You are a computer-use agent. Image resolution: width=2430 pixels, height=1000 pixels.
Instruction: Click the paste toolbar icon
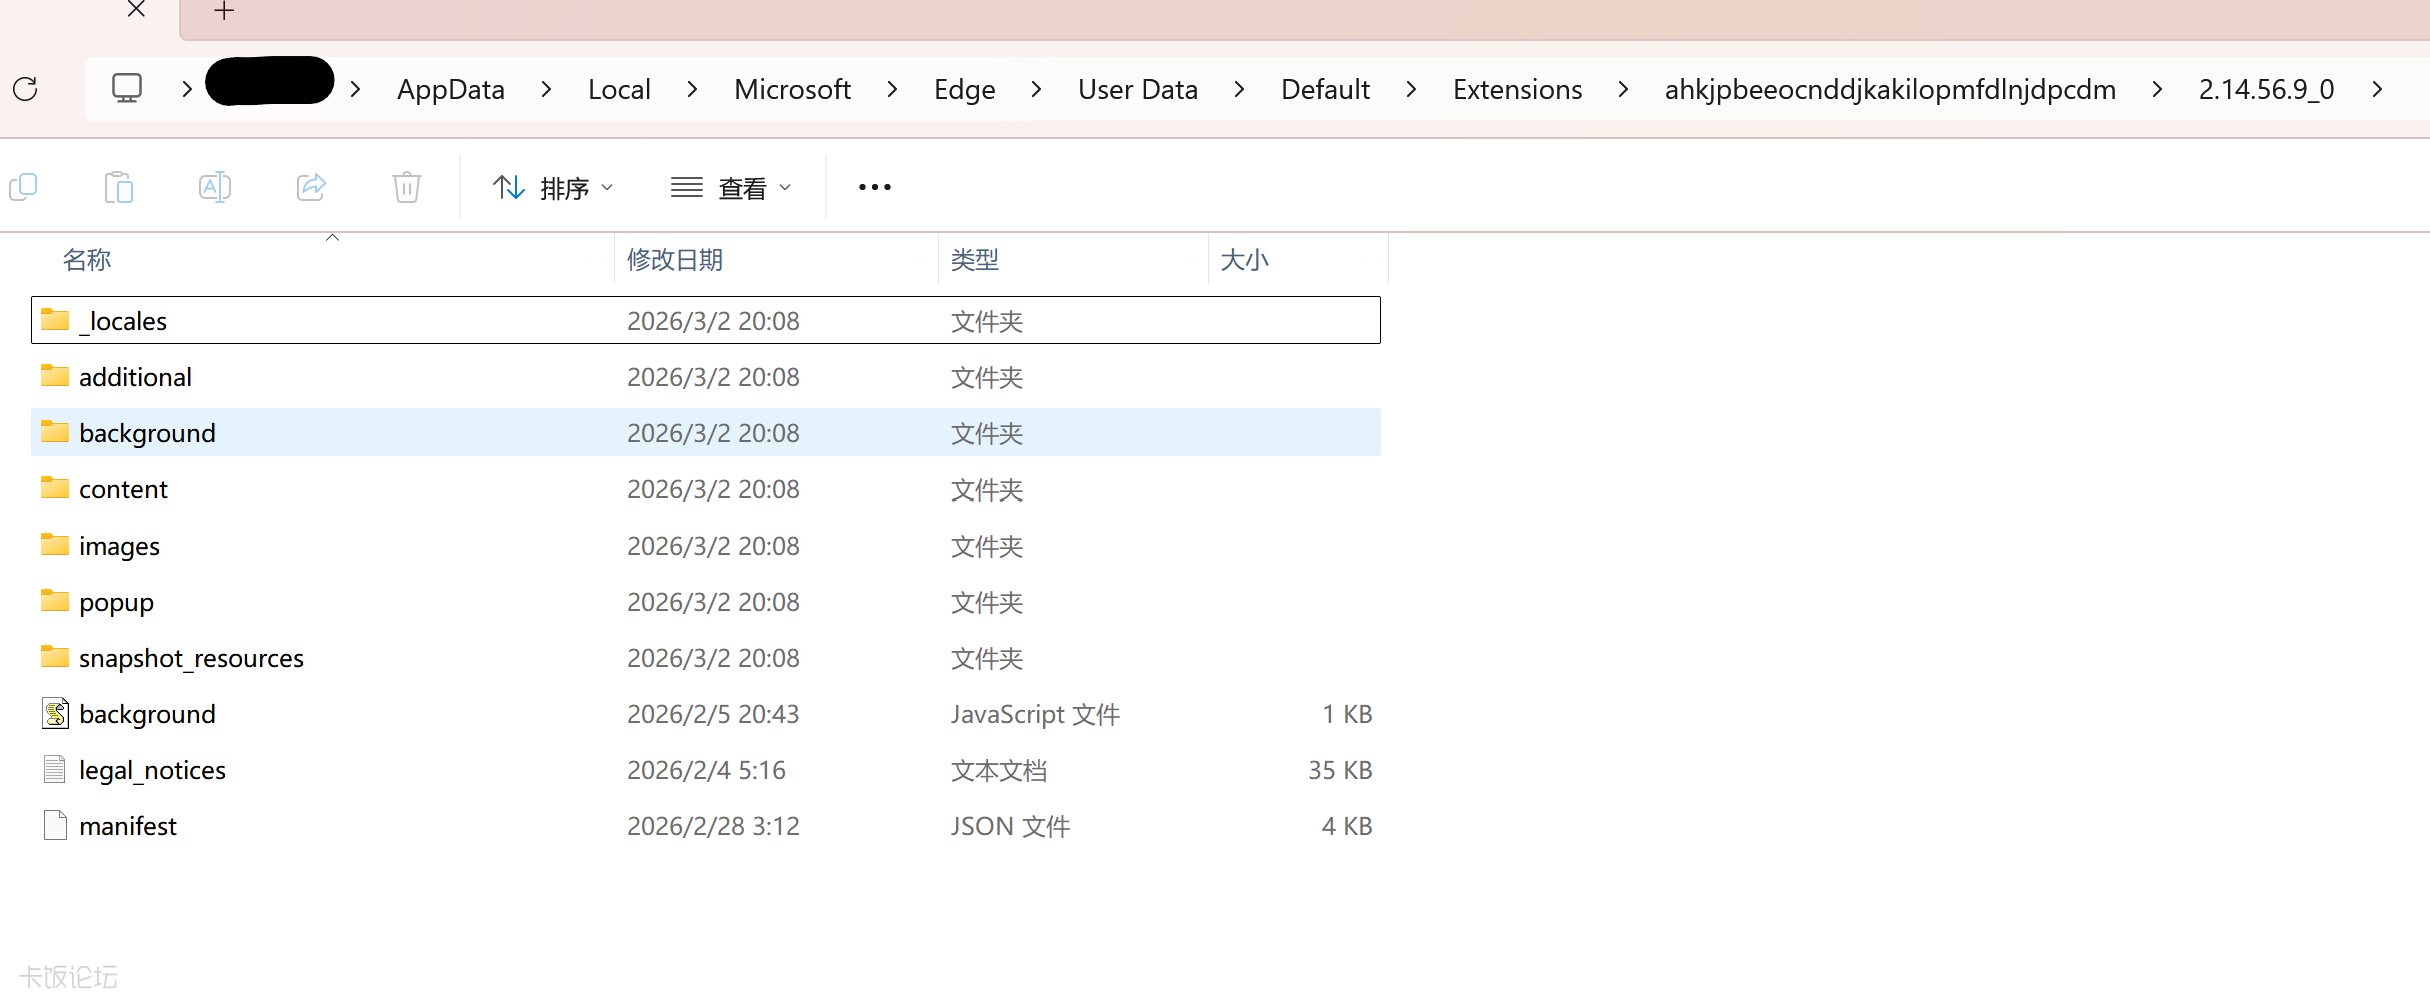[119, 187]
